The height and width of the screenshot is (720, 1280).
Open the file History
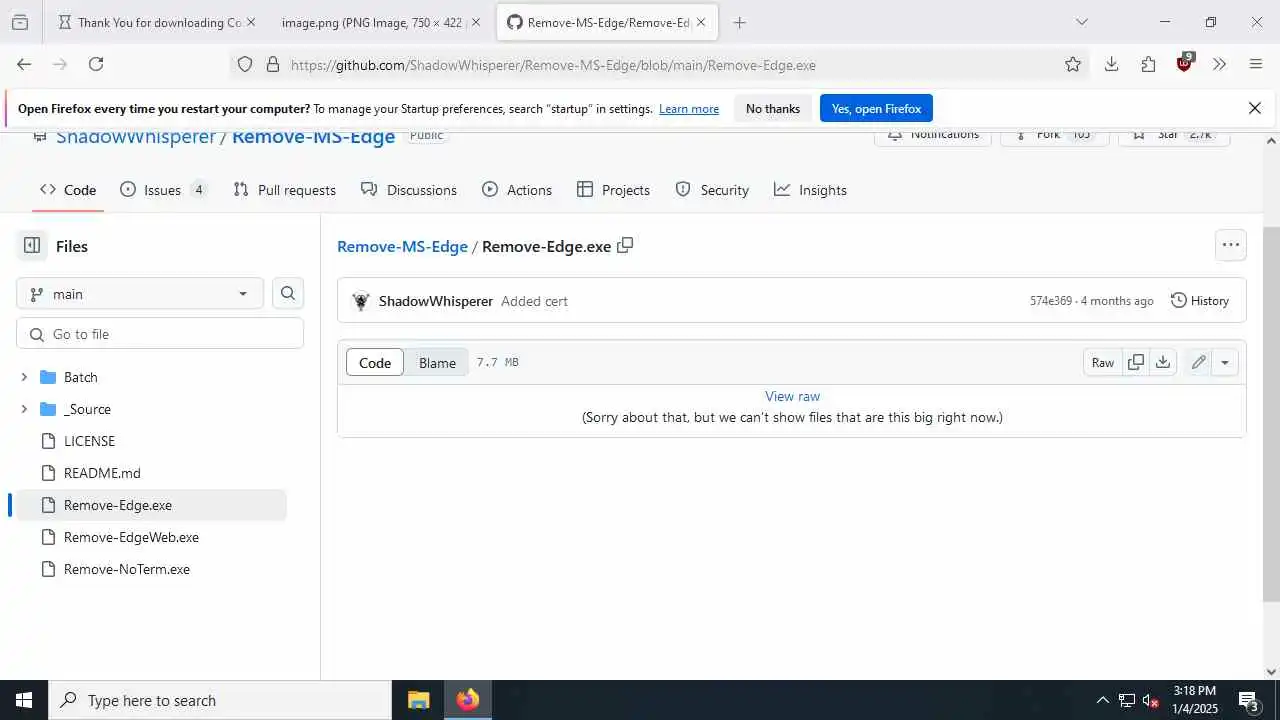[1200, 300]
